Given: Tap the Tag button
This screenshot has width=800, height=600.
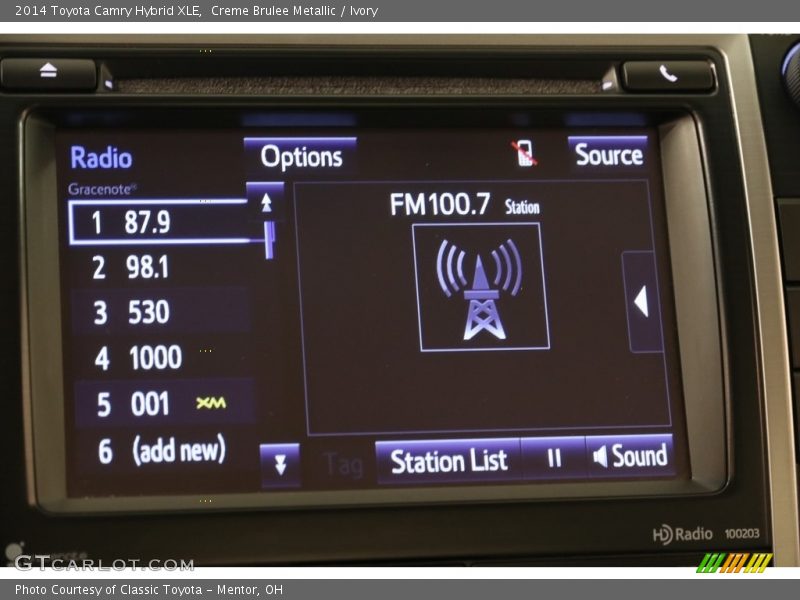Looking at the screenshot, I should pos(342,464).
